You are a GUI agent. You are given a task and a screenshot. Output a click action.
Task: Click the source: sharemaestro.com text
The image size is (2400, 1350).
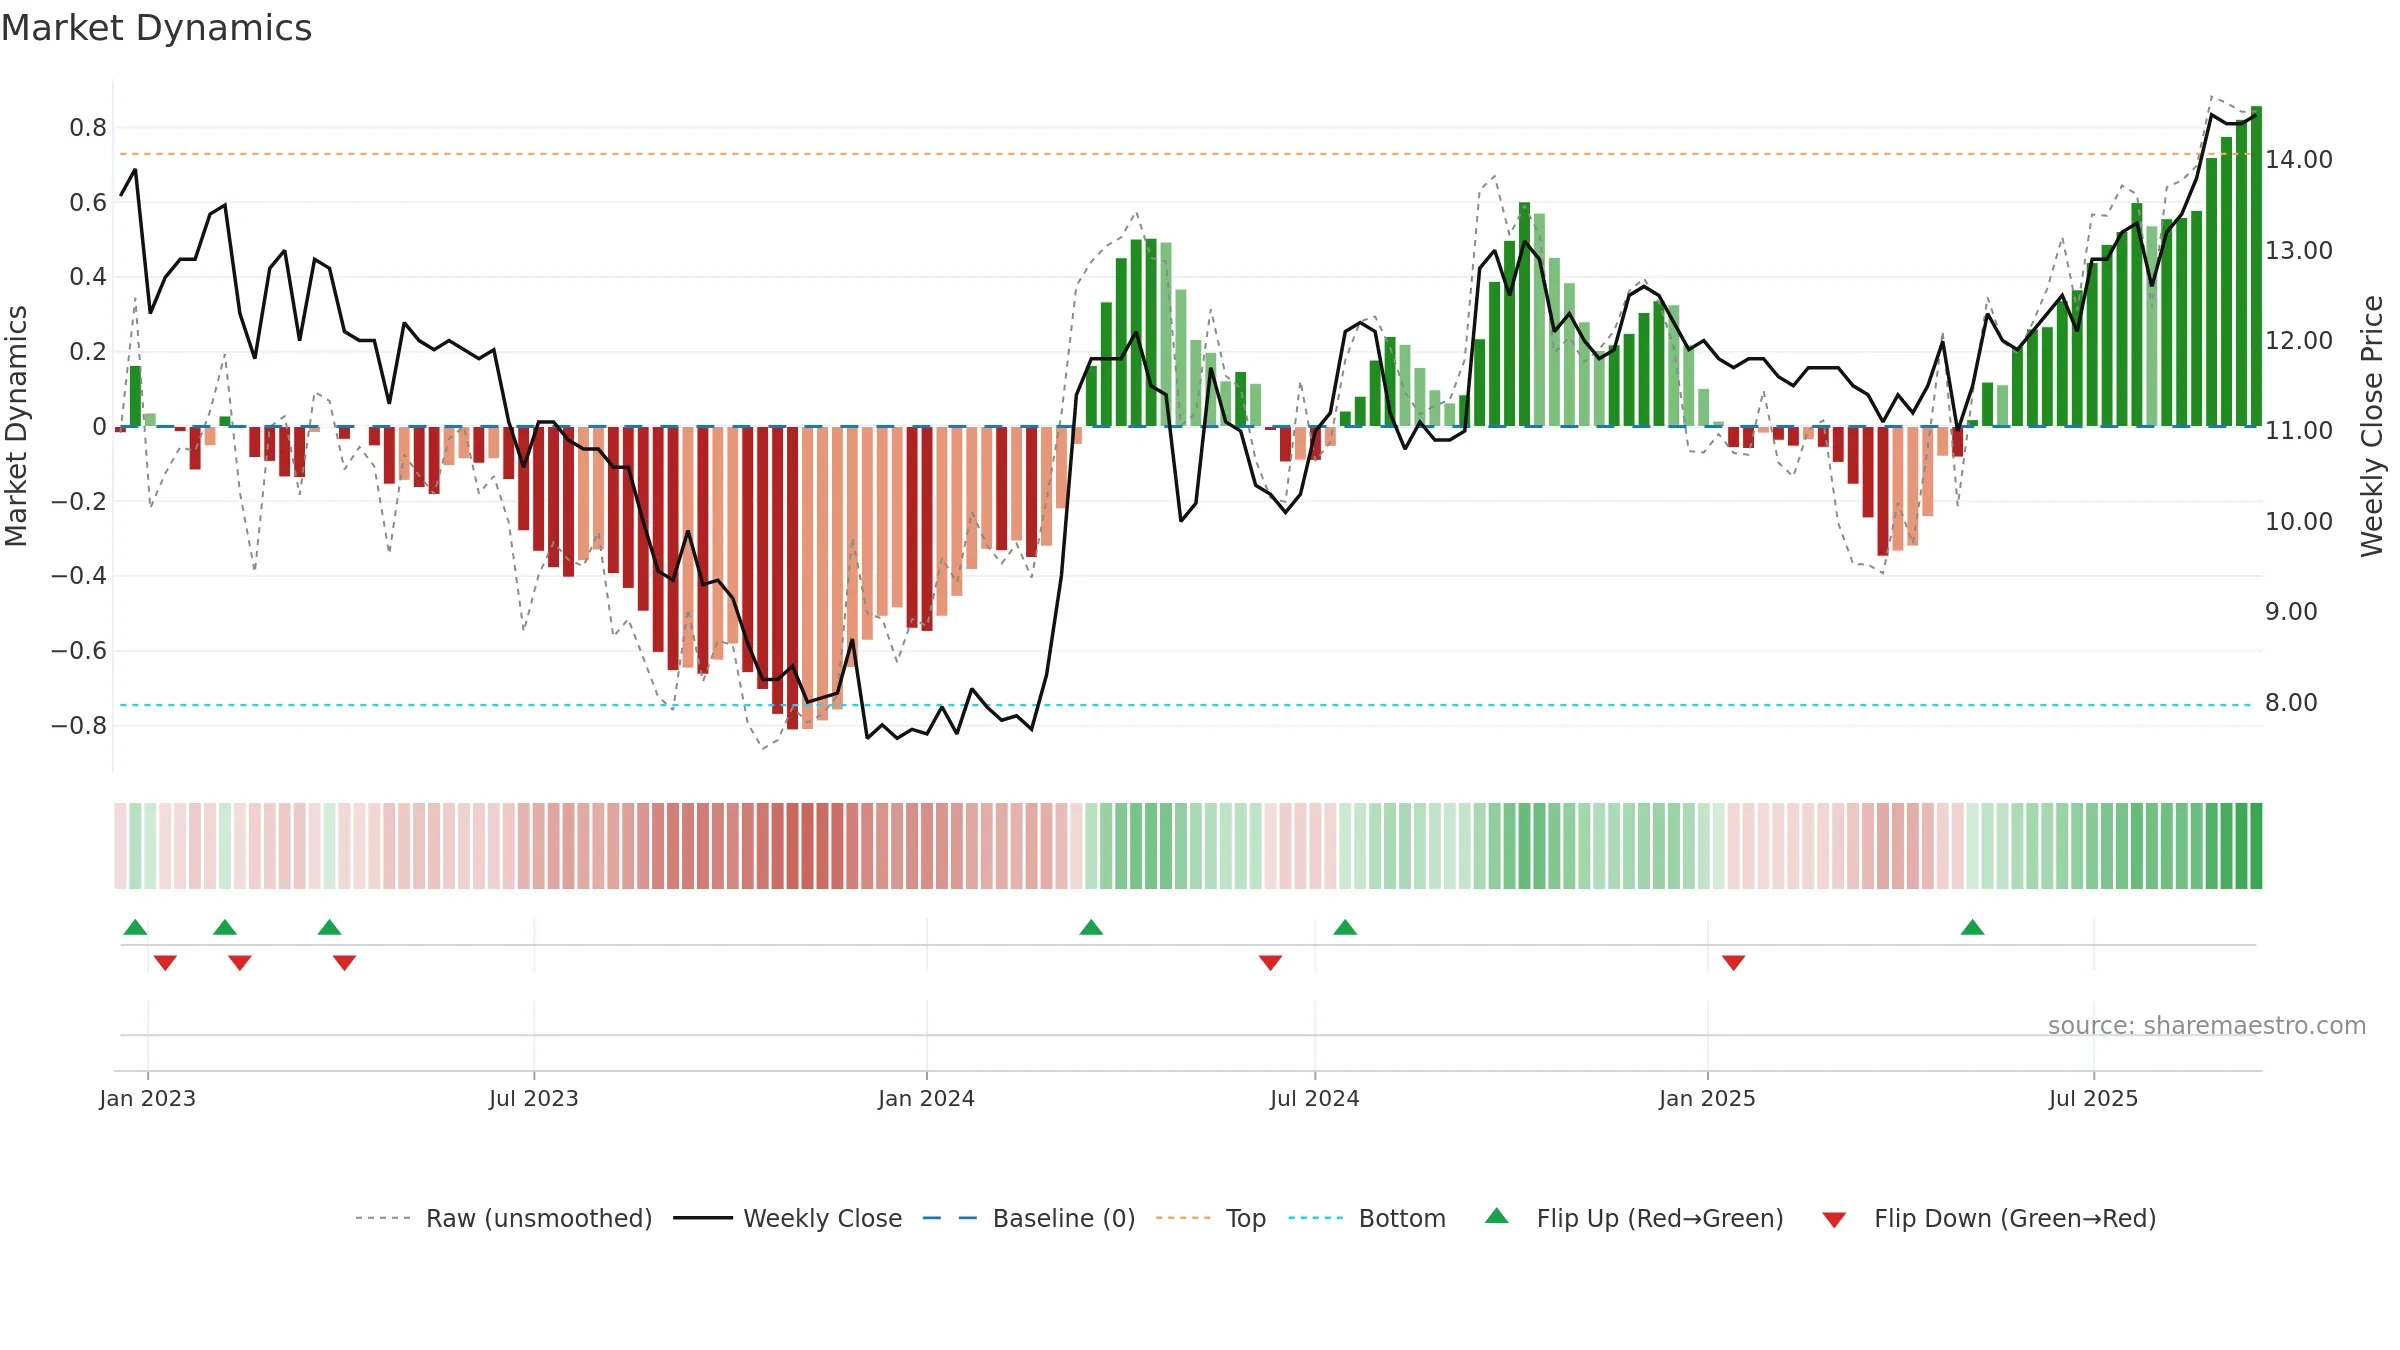(x=2207, y=1025)
